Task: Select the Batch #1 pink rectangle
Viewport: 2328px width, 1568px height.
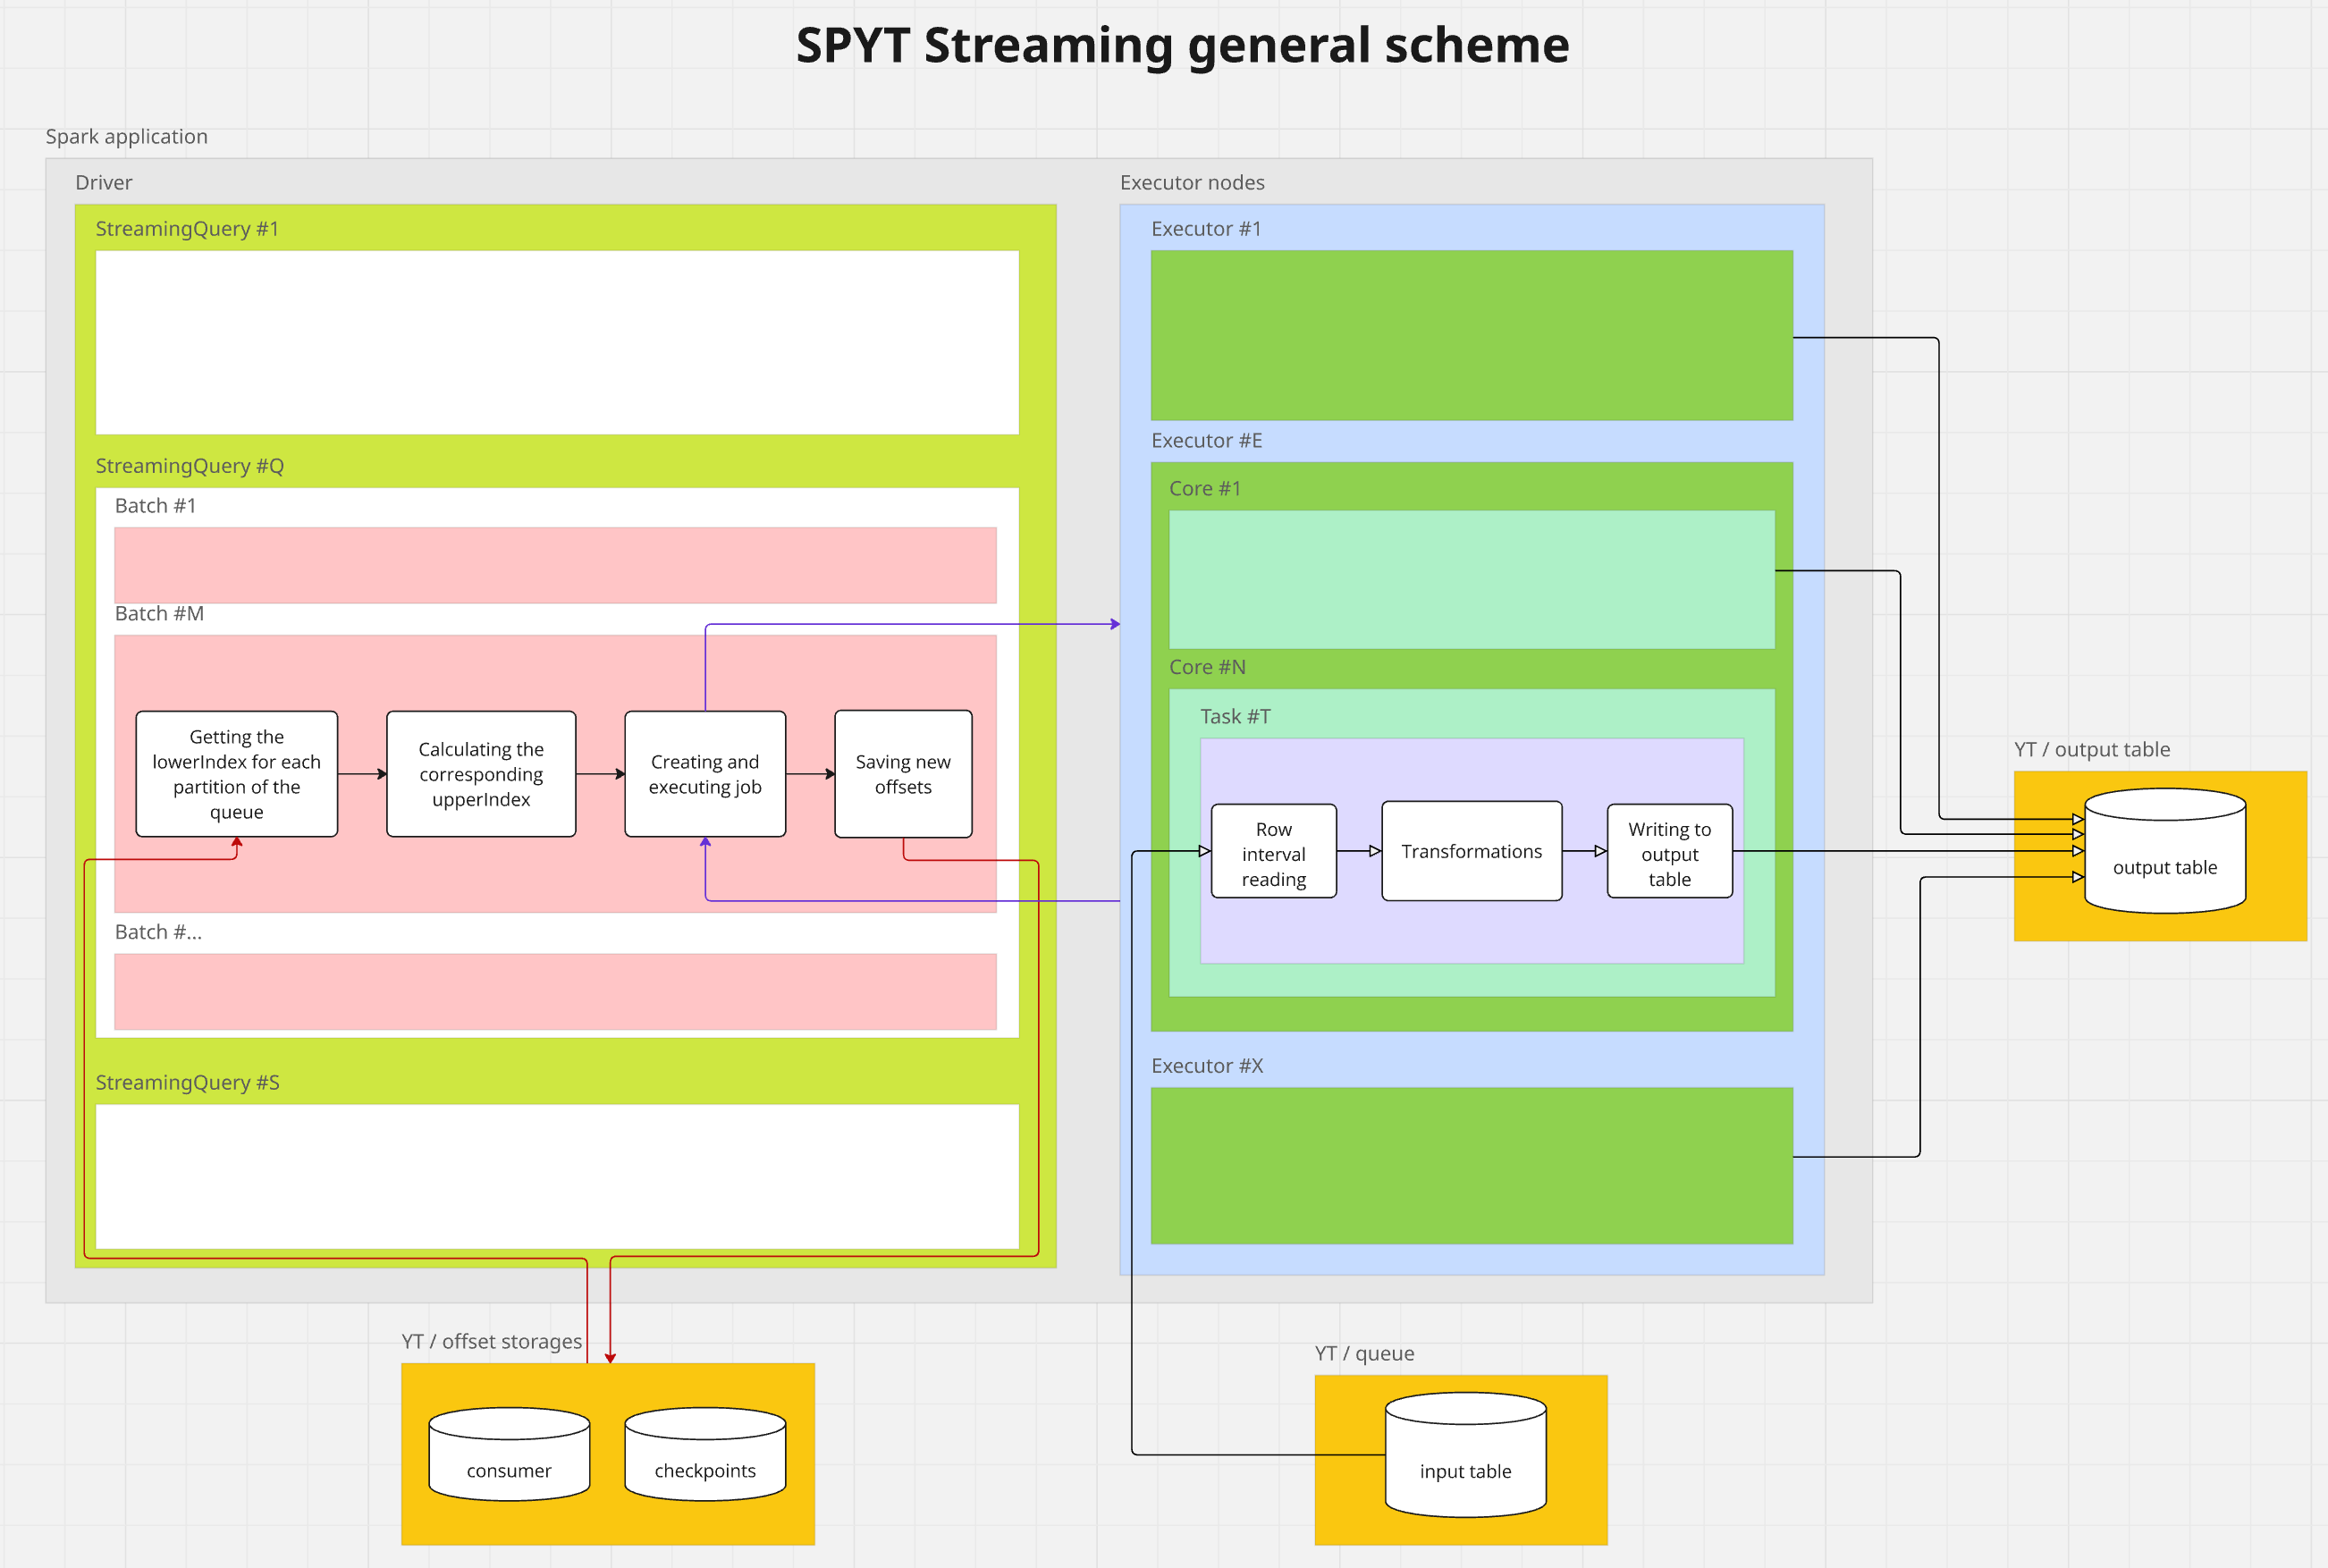Action: click(x=555, y=565)
